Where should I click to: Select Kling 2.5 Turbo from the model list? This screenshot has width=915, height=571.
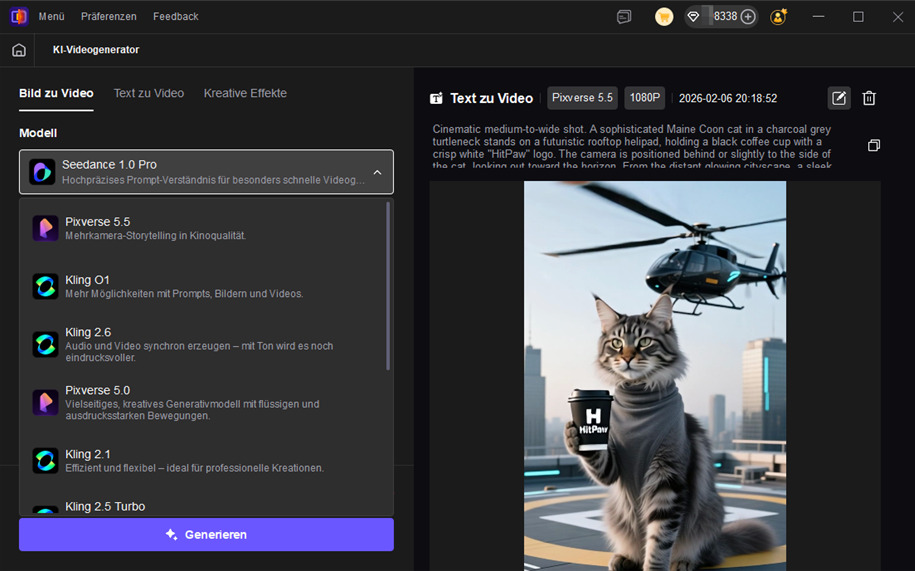pos(202,505)
